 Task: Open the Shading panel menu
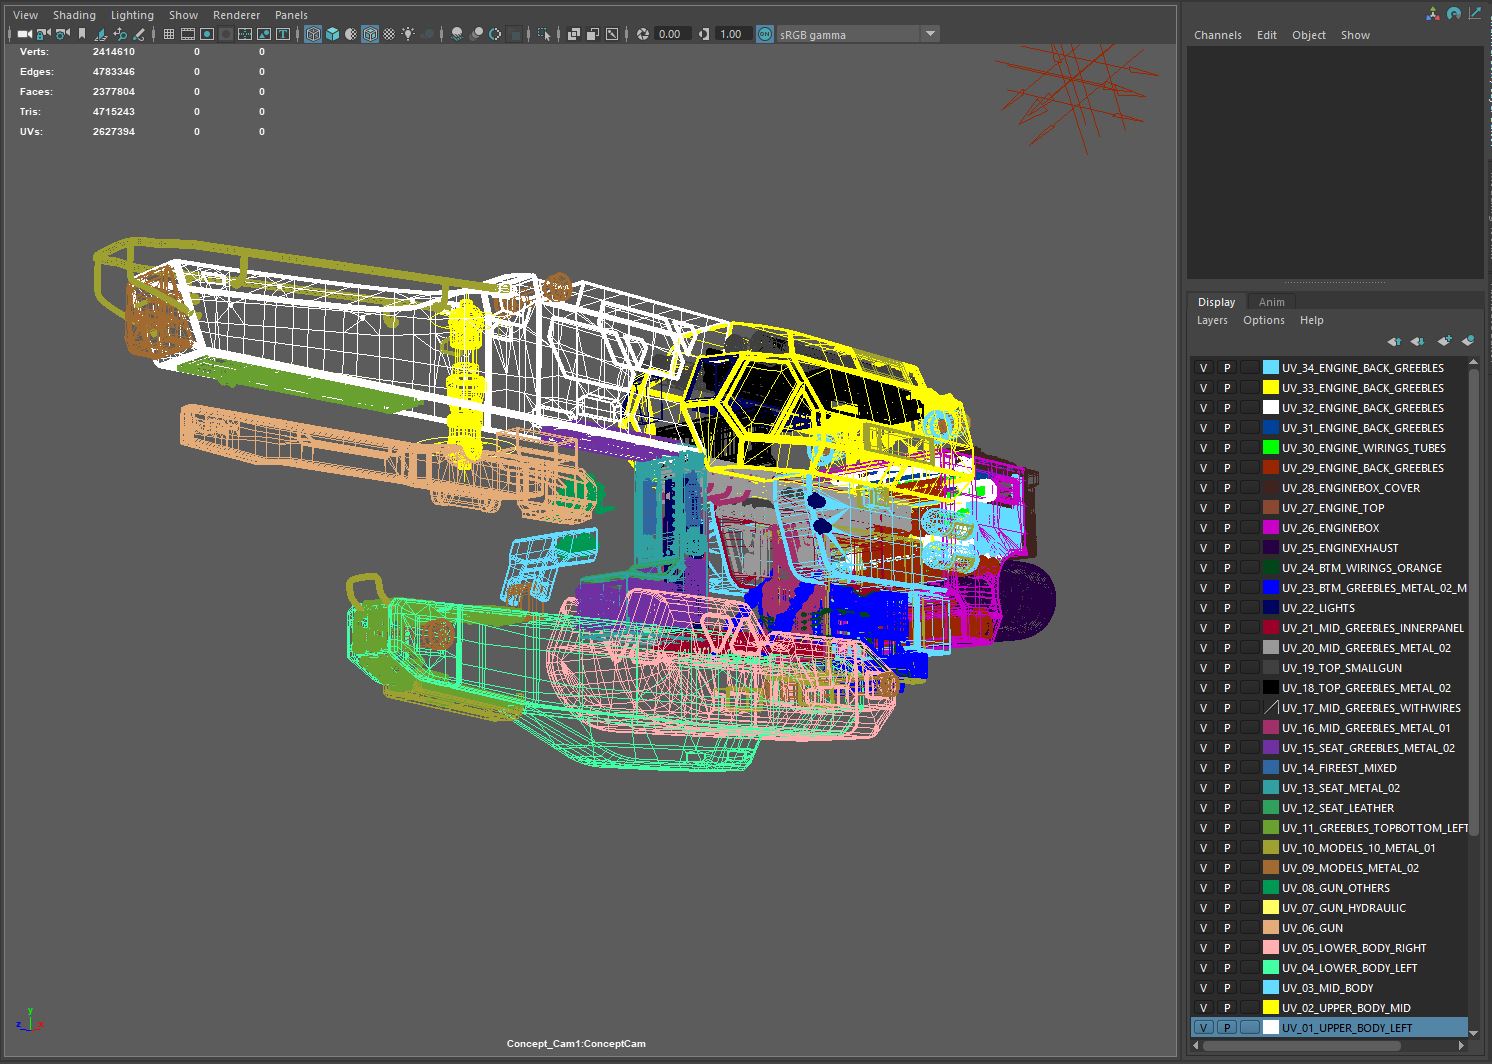point(74,15)
